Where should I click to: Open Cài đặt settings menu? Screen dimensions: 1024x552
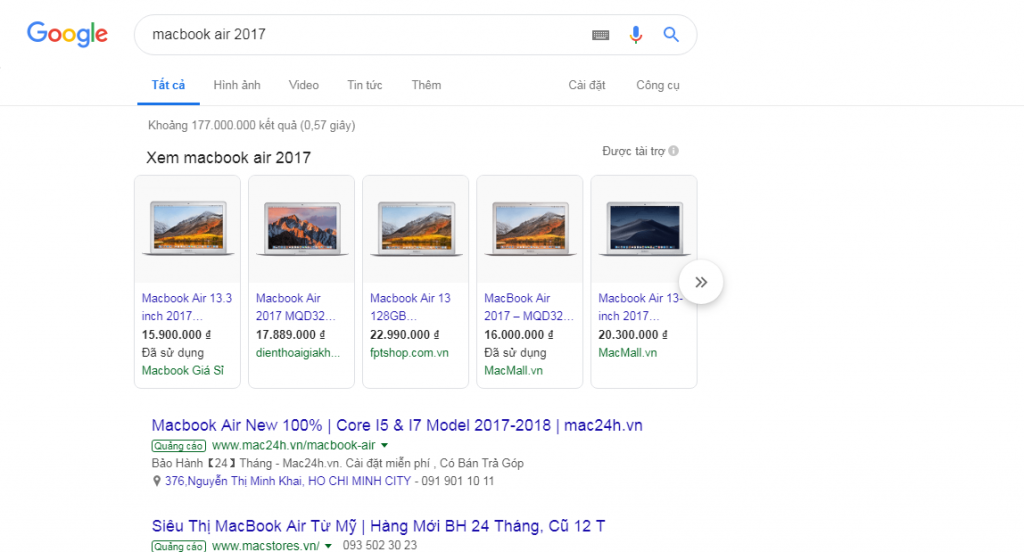click(x=587, y=85)
